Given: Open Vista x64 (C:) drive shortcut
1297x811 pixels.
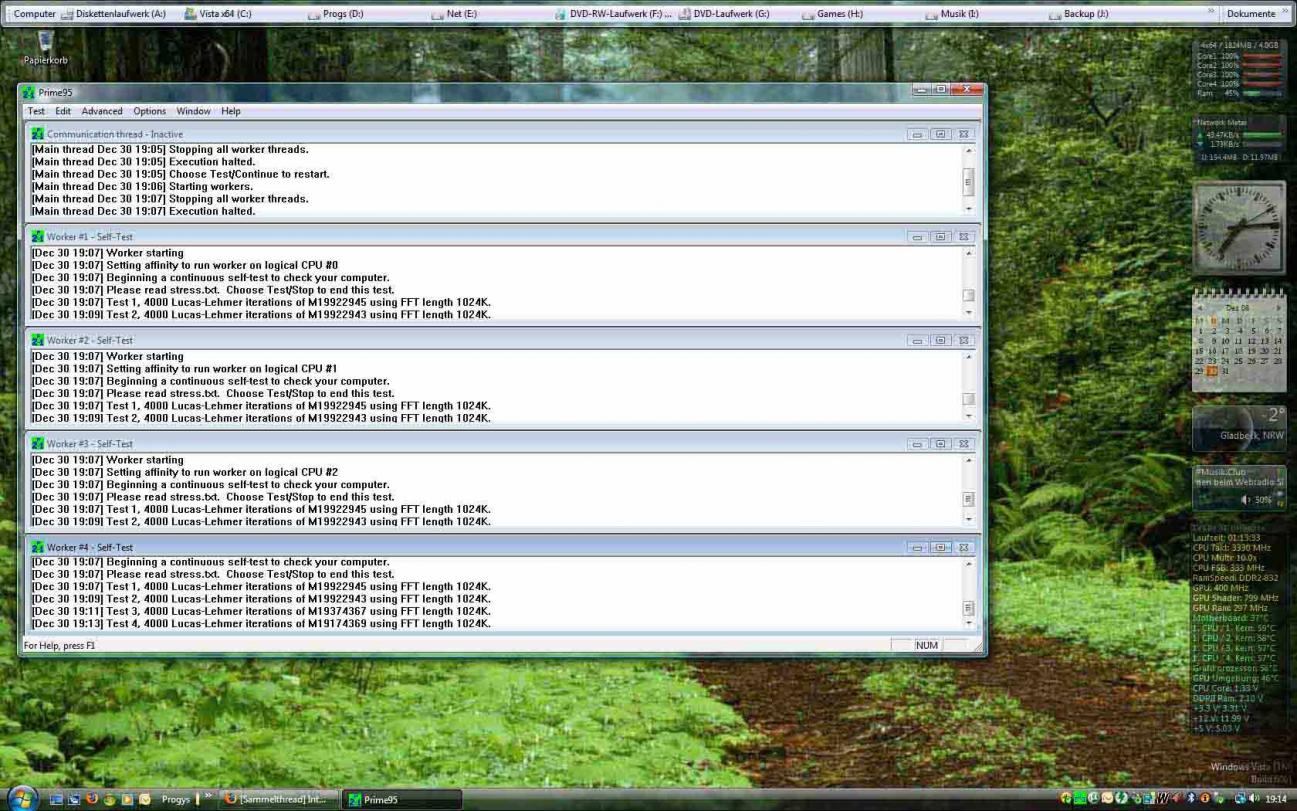Looking at the screenshot, I should click(218, 14).
